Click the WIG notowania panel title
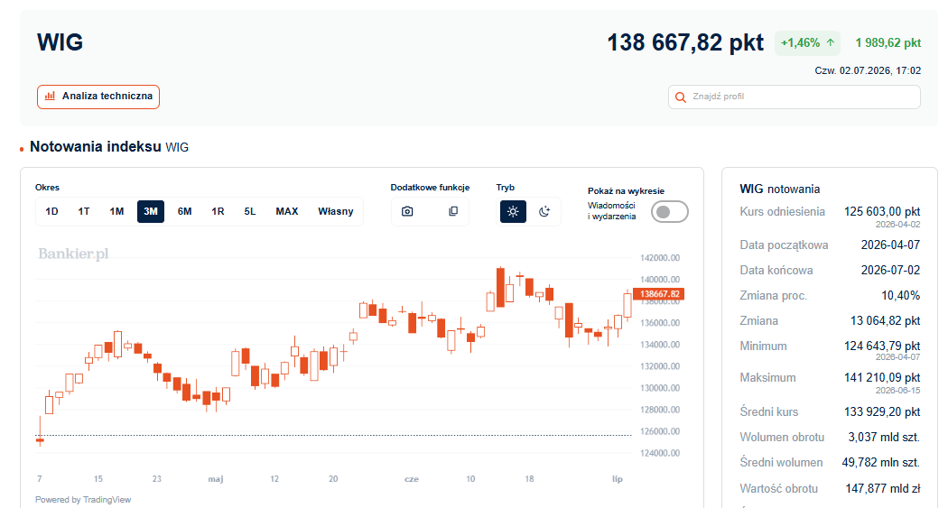948x508 pixels. click(780, 189)
